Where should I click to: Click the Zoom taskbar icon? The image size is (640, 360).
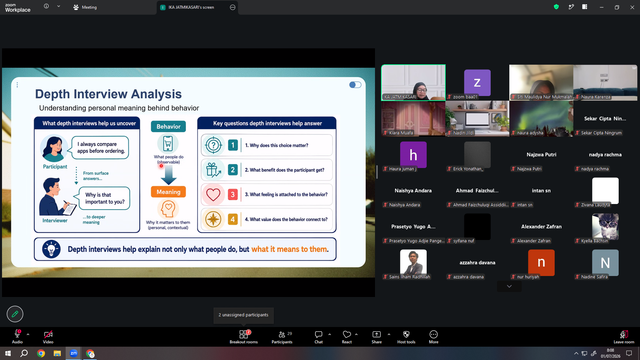[73, 353]
